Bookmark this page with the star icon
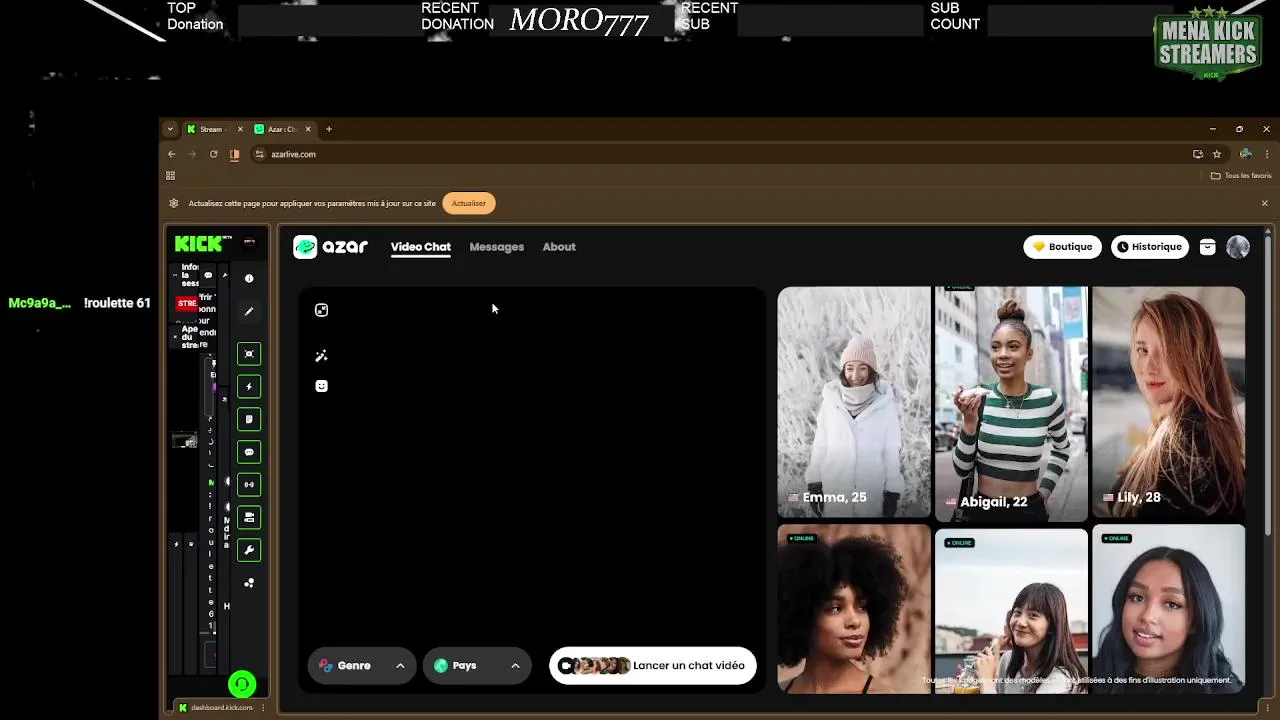This screenshot has width=1280, height=720. point(1216,154)
